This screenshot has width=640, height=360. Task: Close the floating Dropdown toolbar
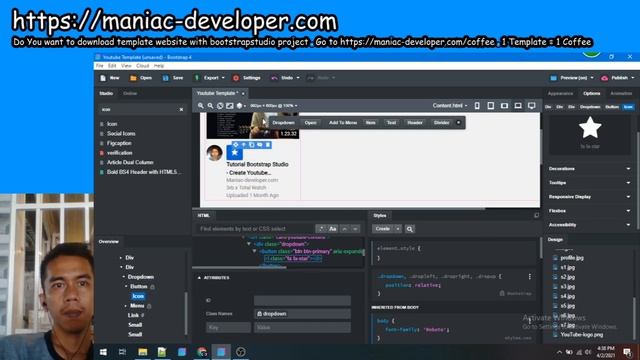(x=458, y=122)
